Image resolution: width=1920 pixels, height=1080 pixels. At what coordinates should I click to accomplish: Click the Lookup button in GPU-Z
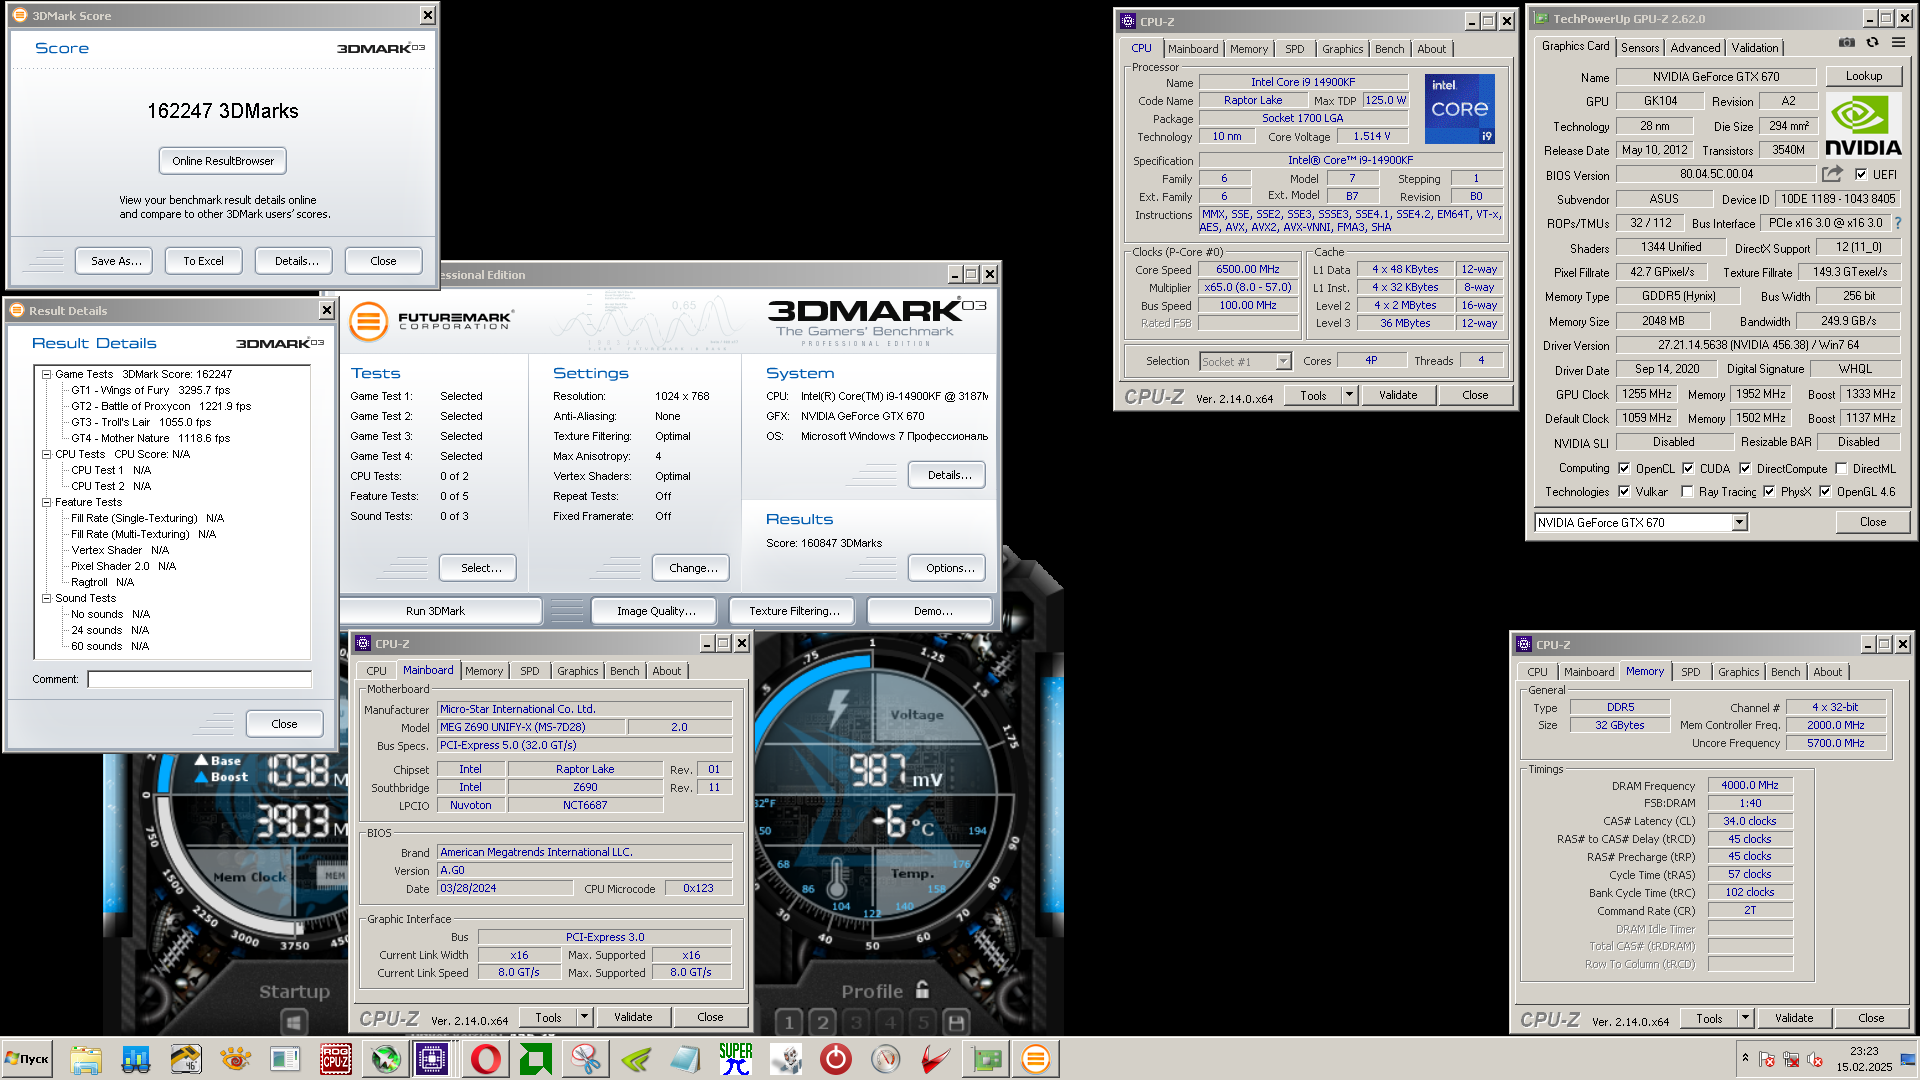tap(1863, 76)
